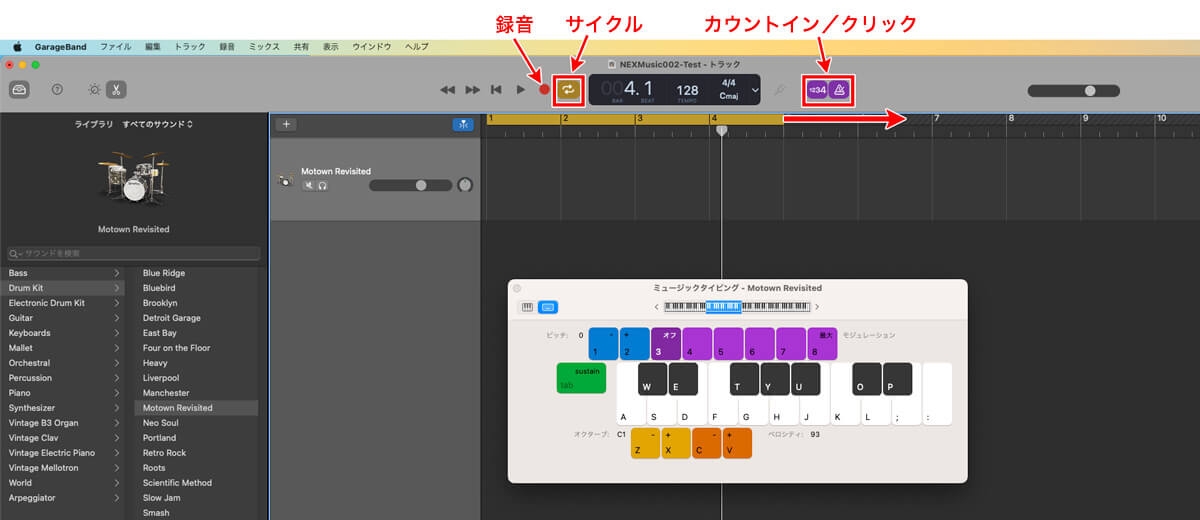Open the ミックス menu
Image resolution: width=1200 pixels, height=520 pixels.
point(264,47)
